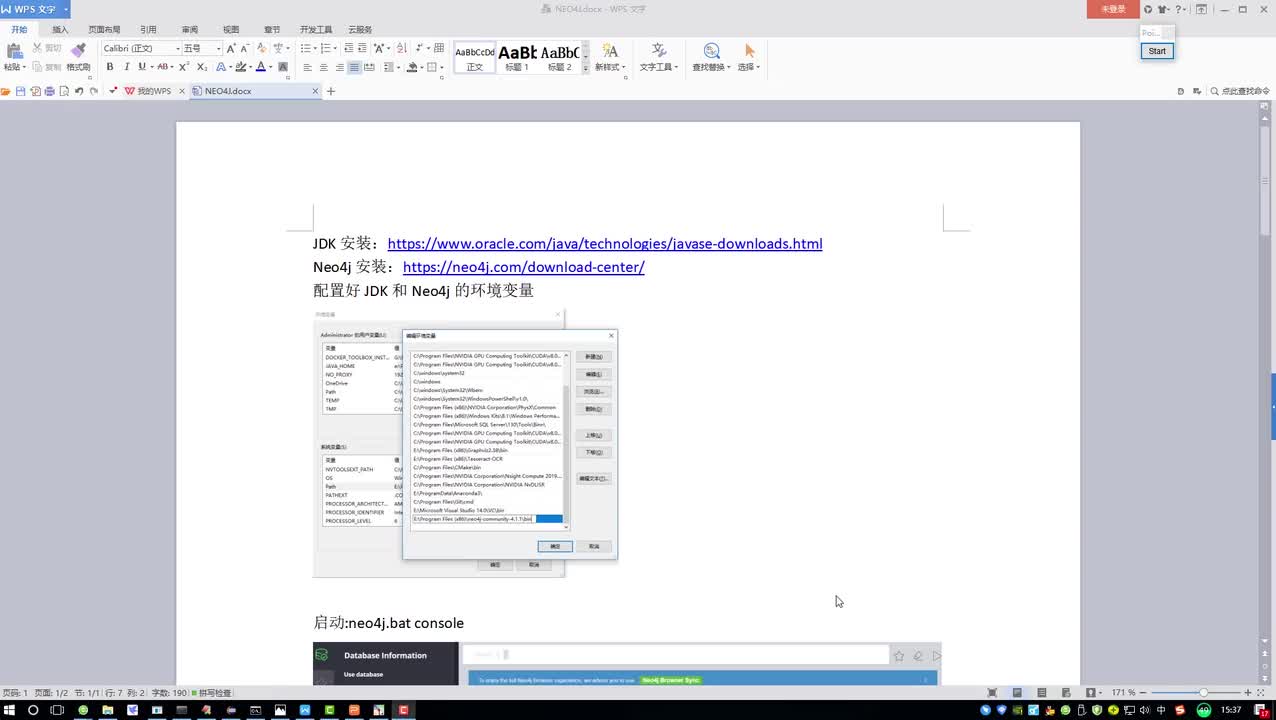Viewport: 1276px width, 720px height.
Task: Click the environment variables screenshot image
Action: click(465, 443)
